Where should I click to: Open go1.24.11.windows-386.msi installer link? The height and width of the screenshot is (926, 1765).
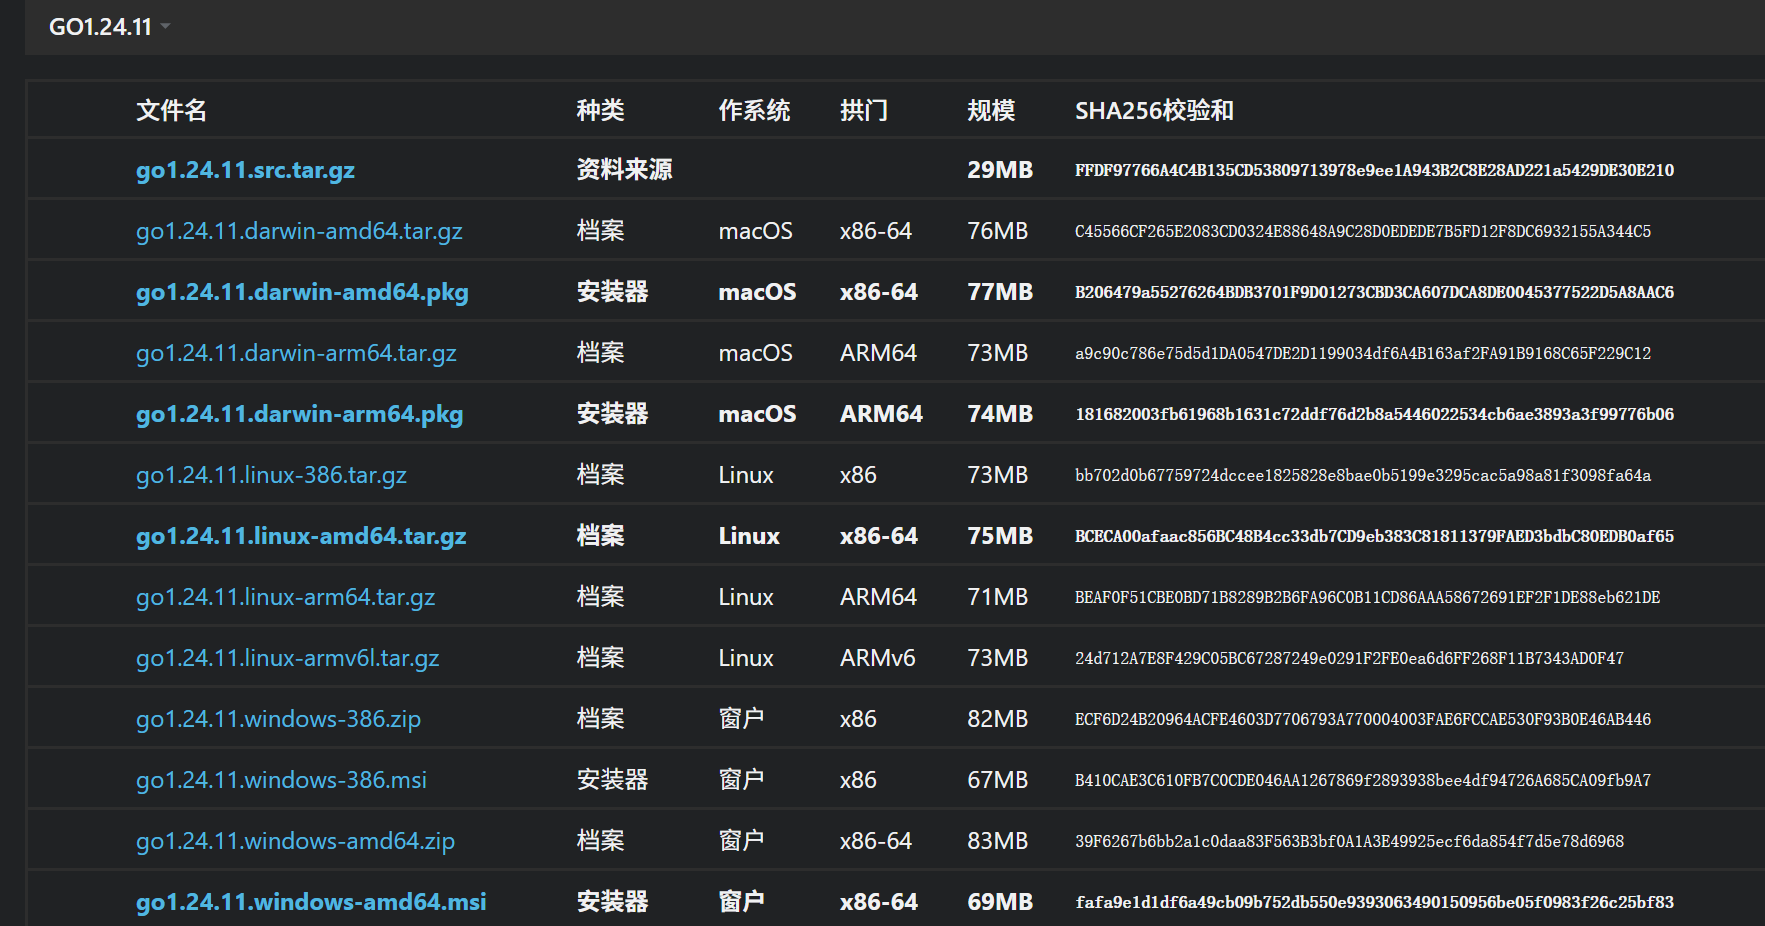[281, 780]
